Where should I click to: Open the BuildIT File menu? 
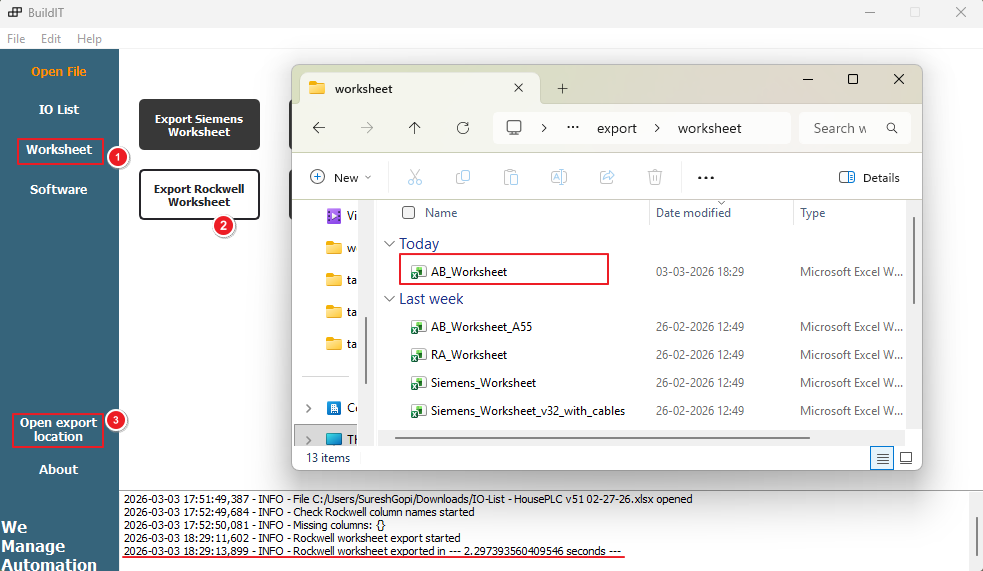[16, 39]
